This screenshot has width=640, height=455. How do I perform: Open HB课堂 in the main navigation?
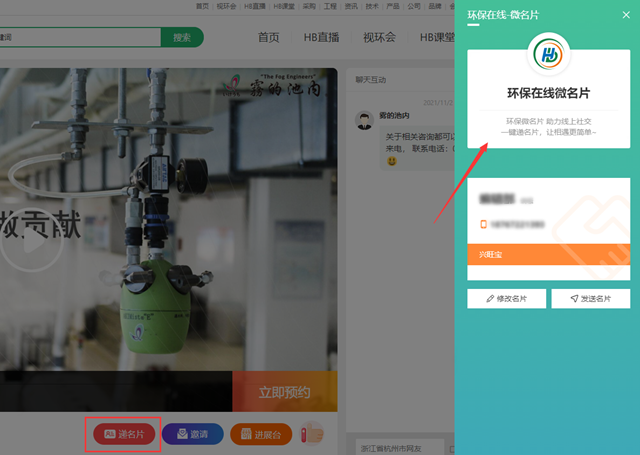point(437,38)
